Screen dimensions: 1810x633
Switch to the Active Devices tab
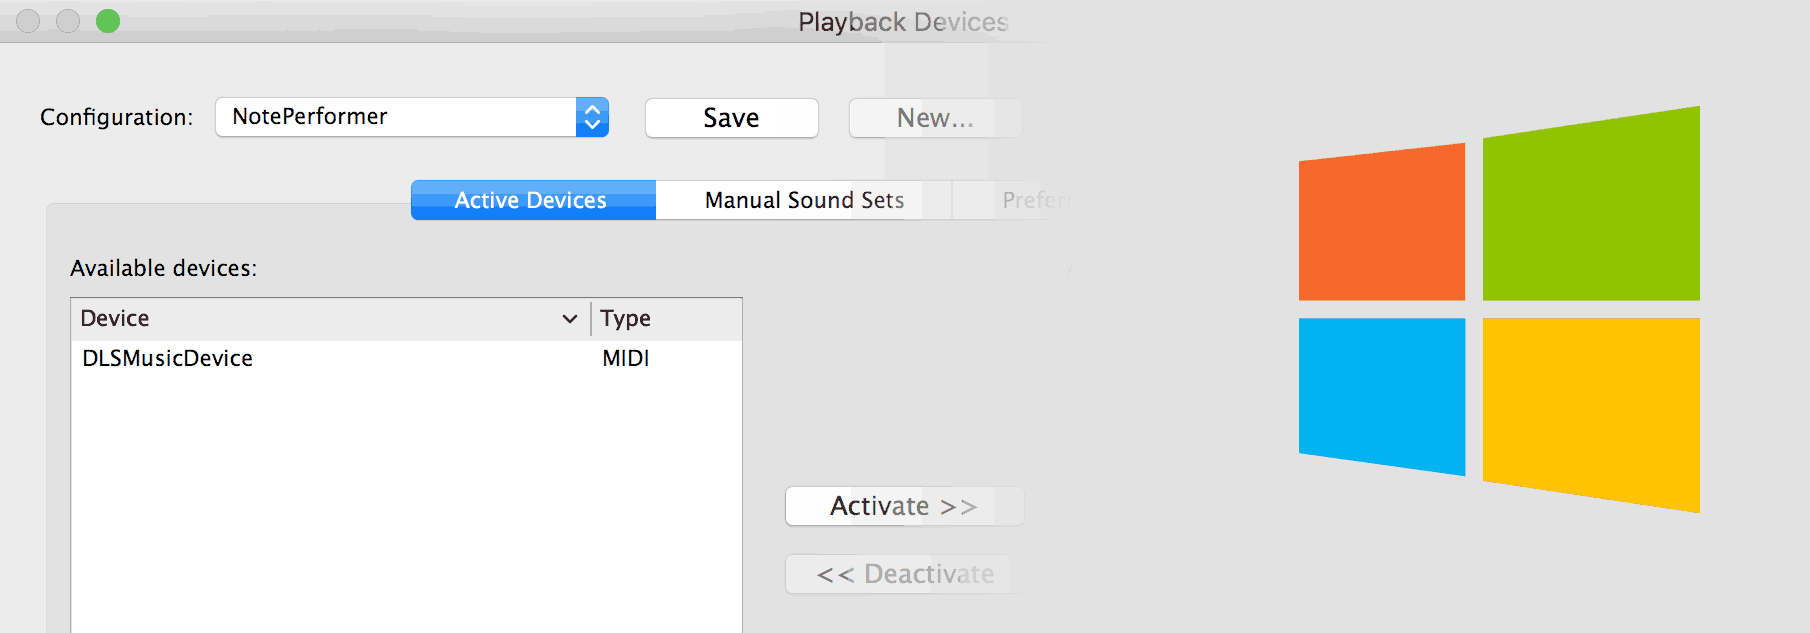(x=533, y=200)
